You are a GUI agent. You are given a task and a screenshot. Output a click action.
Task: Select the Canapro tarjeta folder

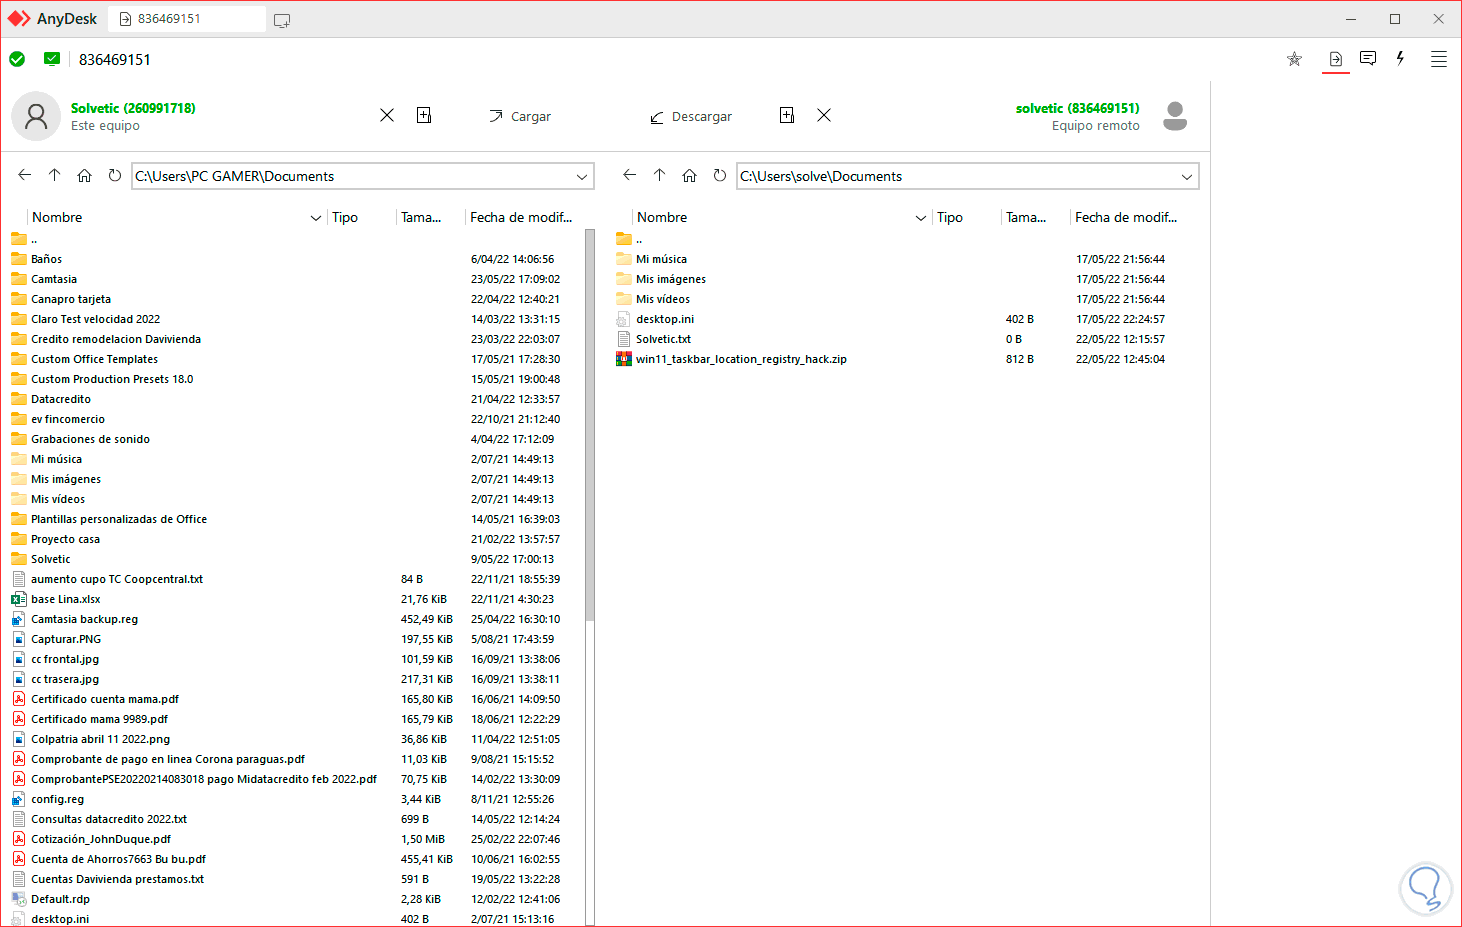click(x=71, y=299)
